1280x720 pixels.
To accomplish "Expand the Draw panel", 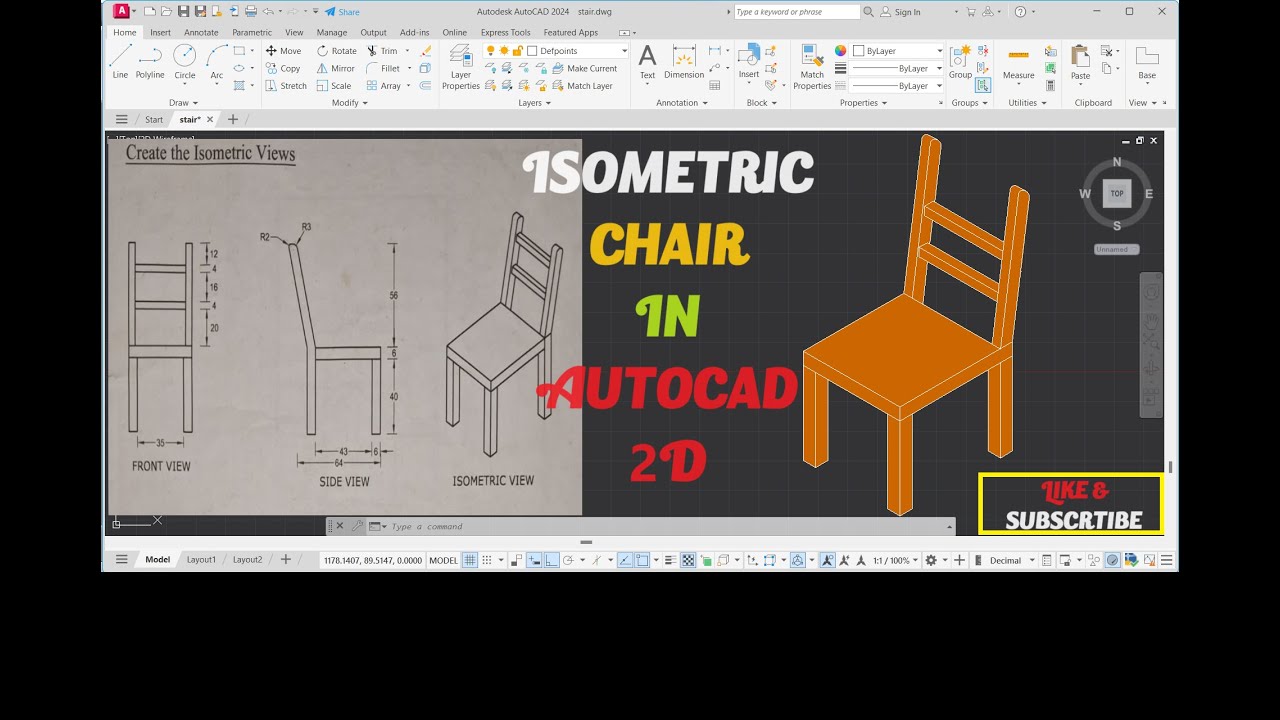I will 184,103.
